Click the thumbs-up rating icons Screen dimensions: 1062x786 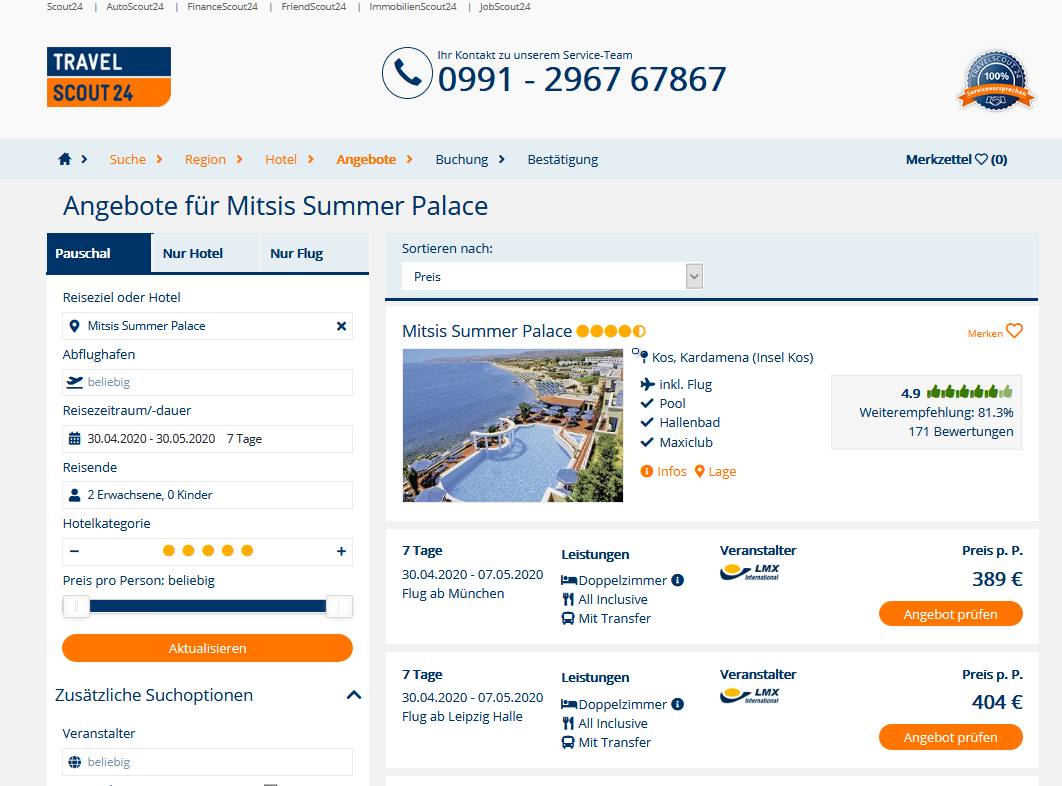tap(969, 392)
